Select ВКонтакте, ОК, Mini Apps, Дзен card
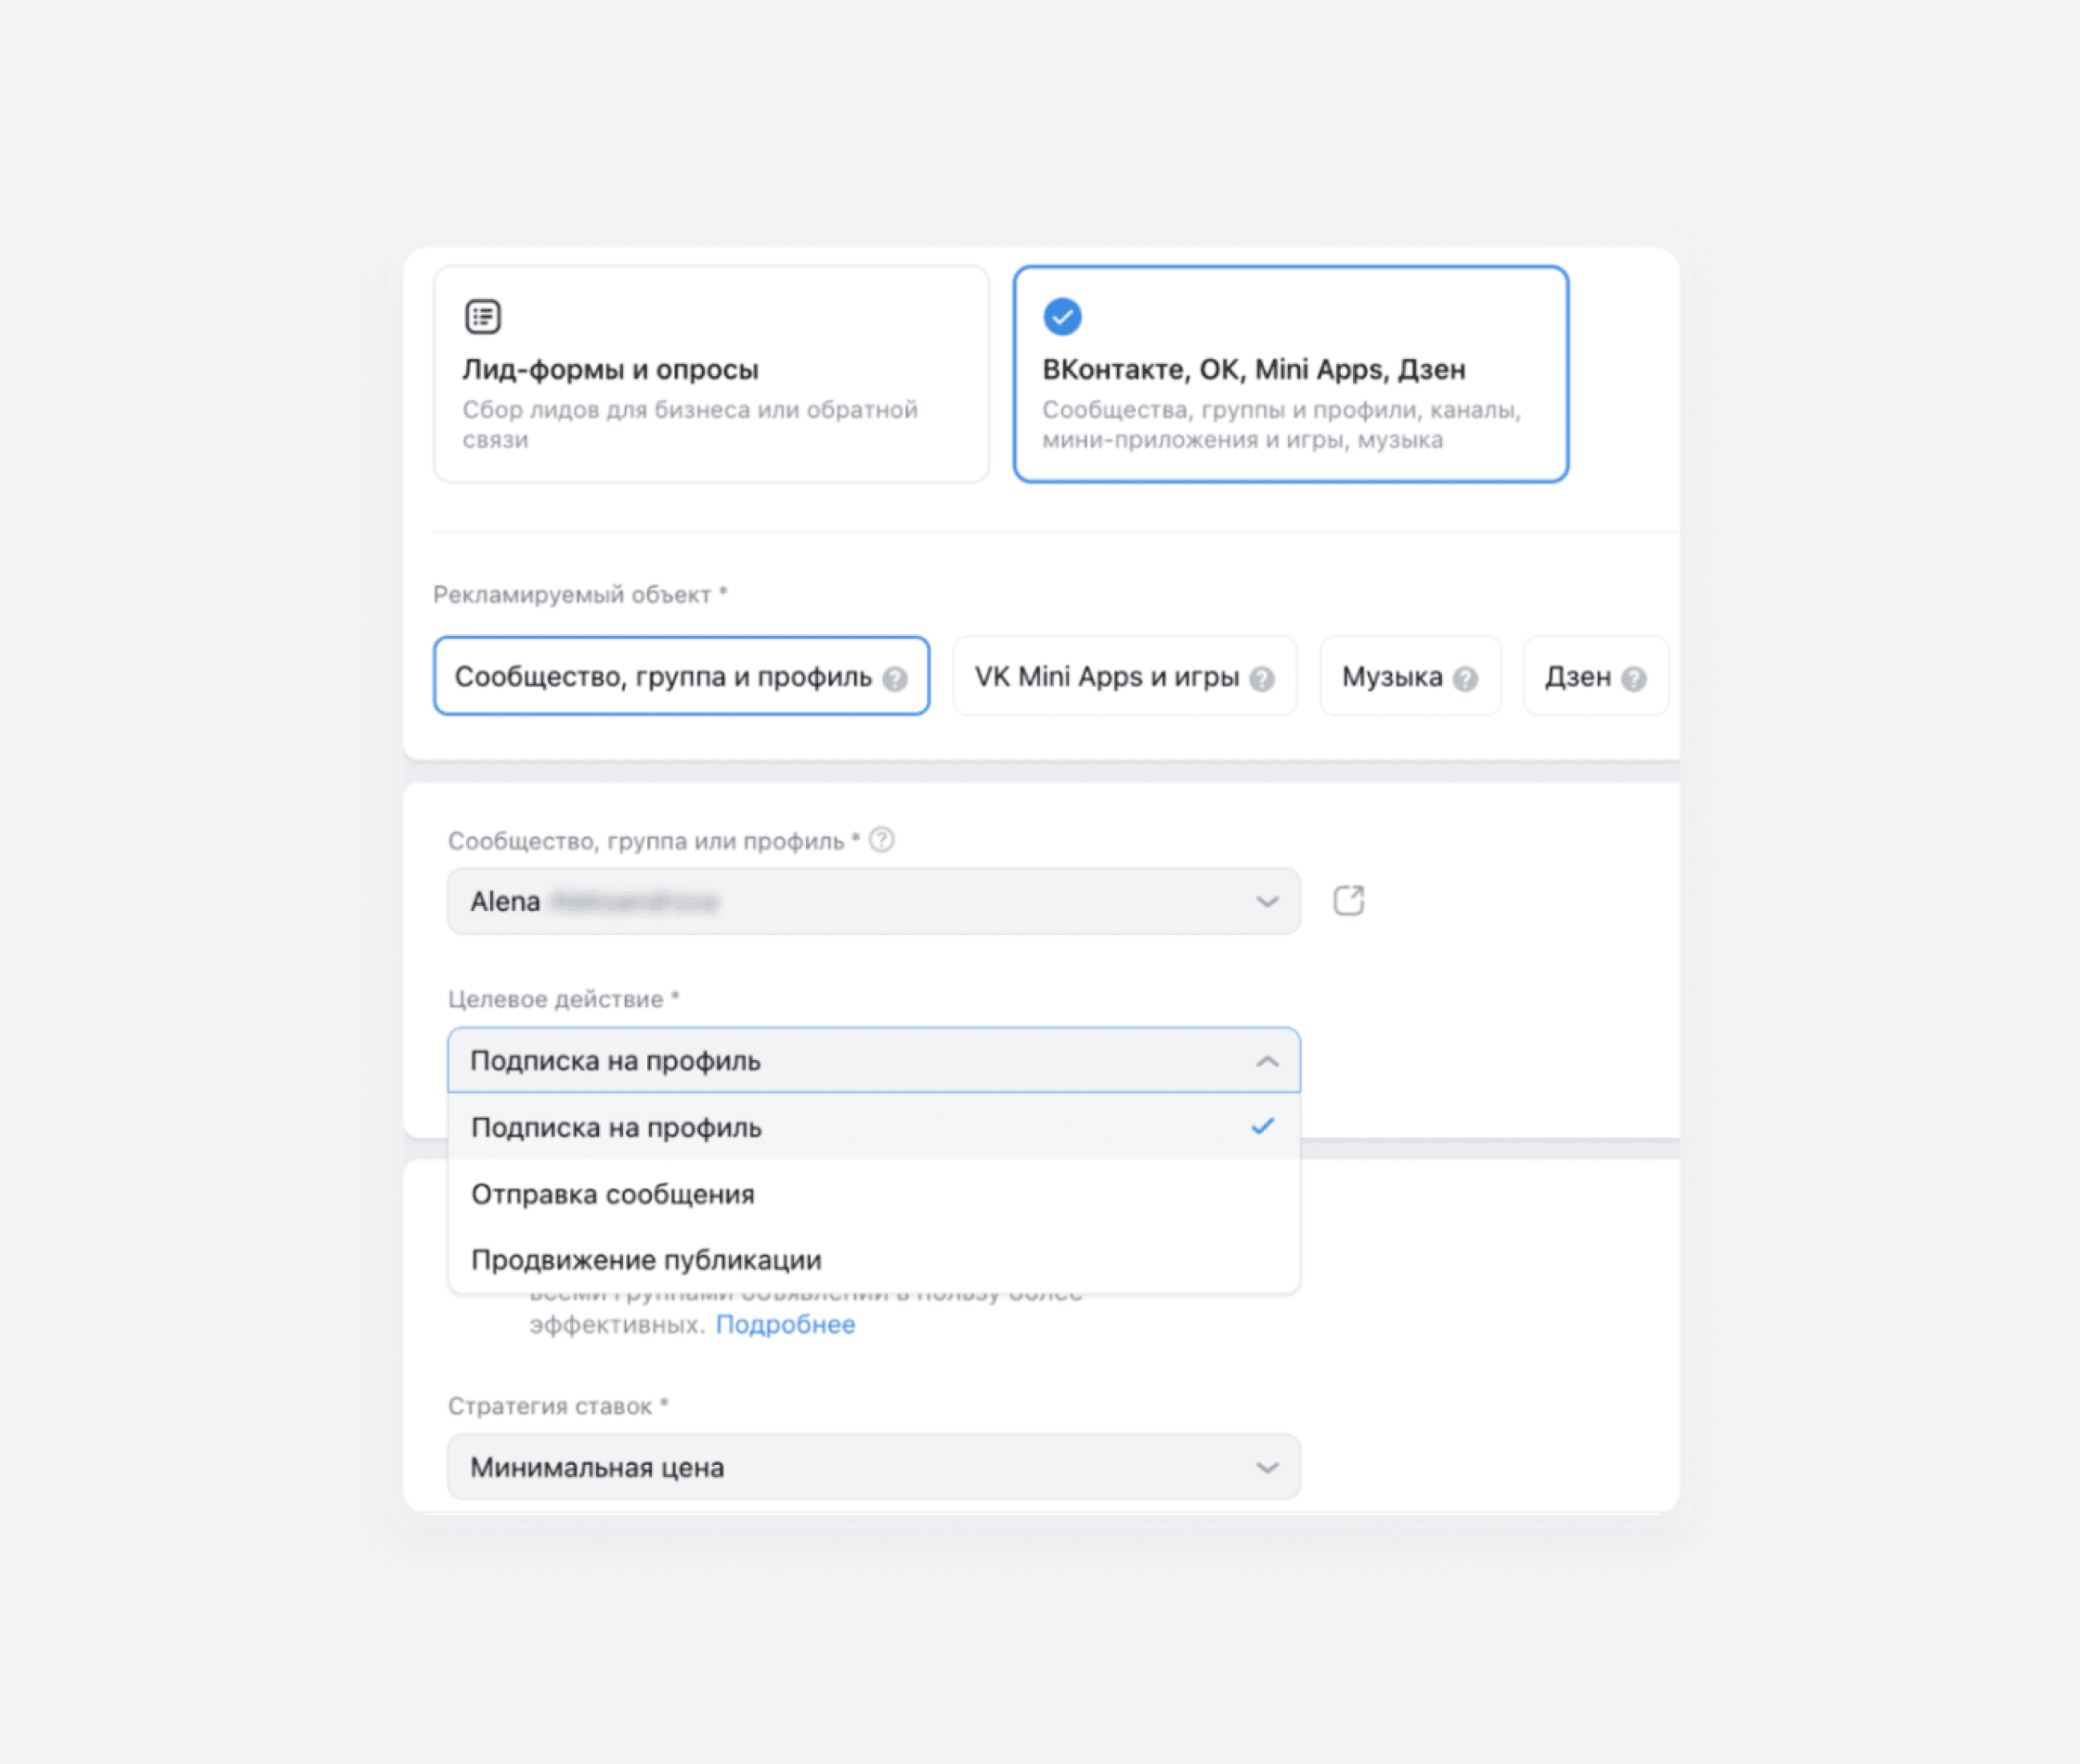 (1290, 374)
